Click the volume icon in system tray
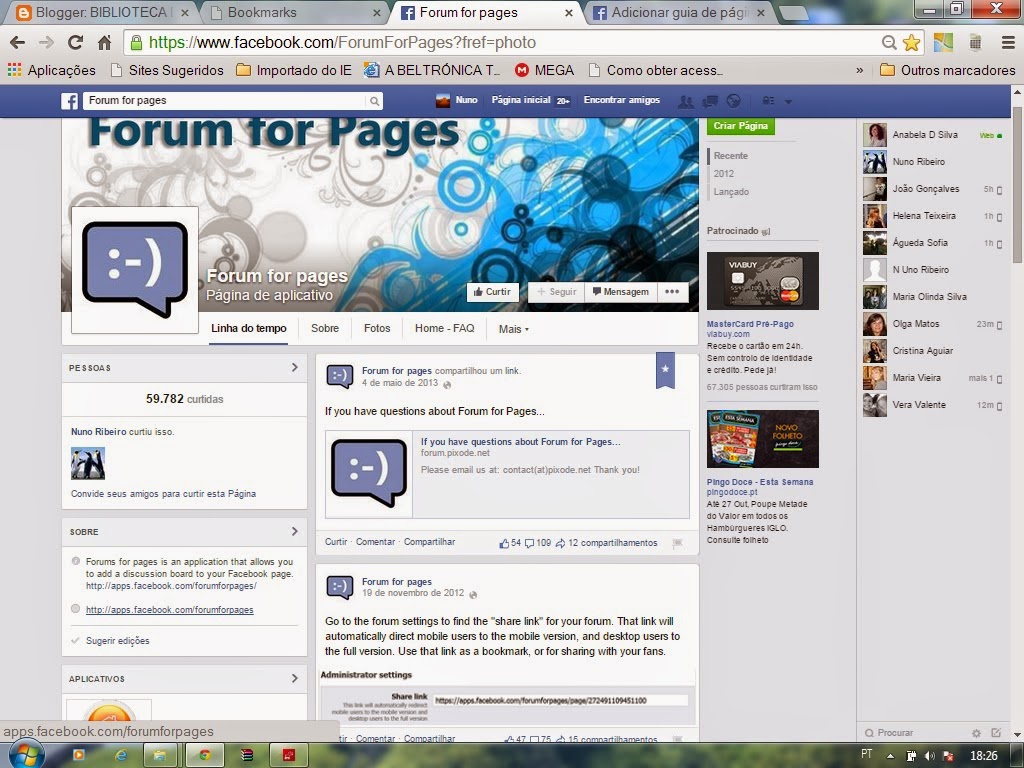Image resolution: width=1024 pixels, height=768 pixels. tap(929, 756)
